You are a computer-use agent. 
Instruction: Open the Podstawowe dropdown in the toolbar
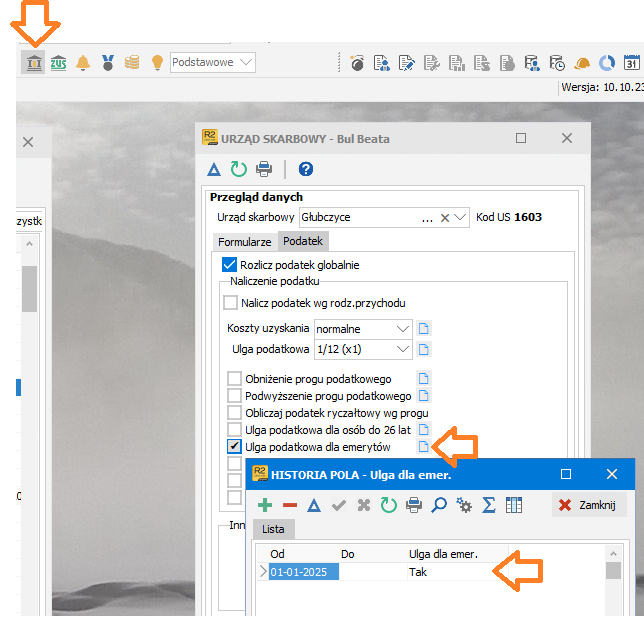[244, 62]
